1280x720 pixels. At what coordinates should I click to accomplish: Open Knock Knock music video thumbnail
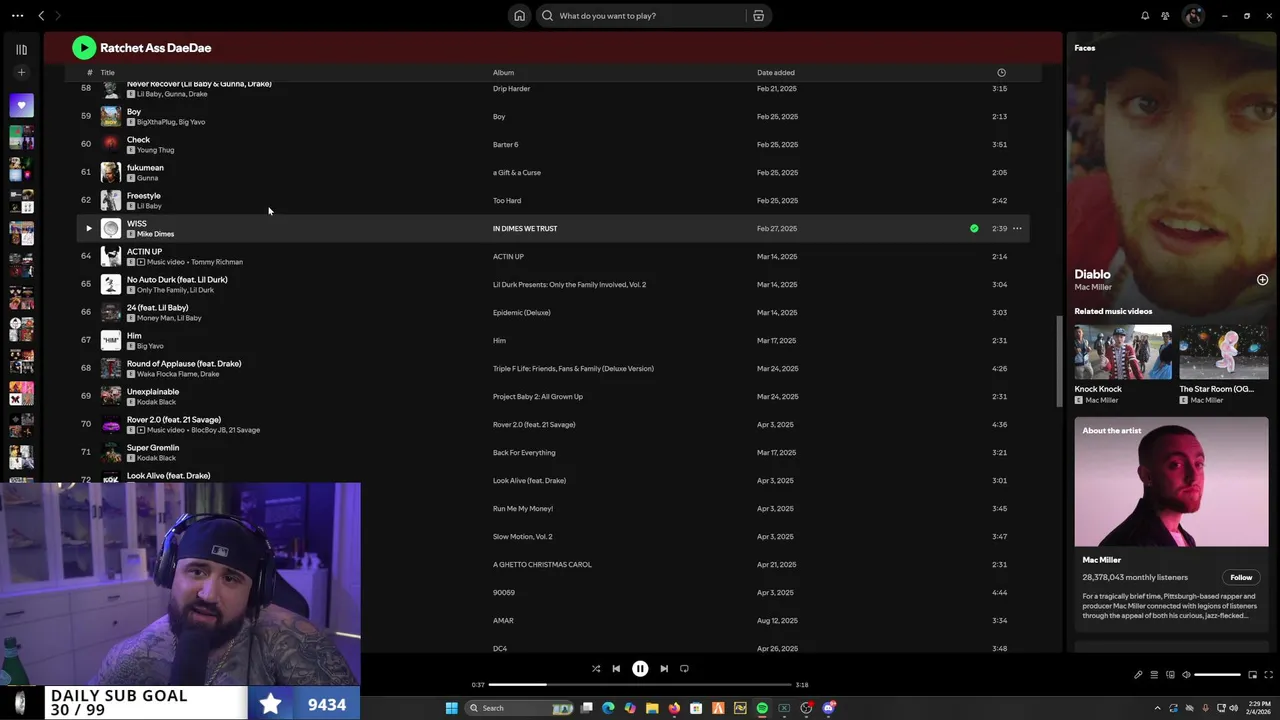[1123, 352]
